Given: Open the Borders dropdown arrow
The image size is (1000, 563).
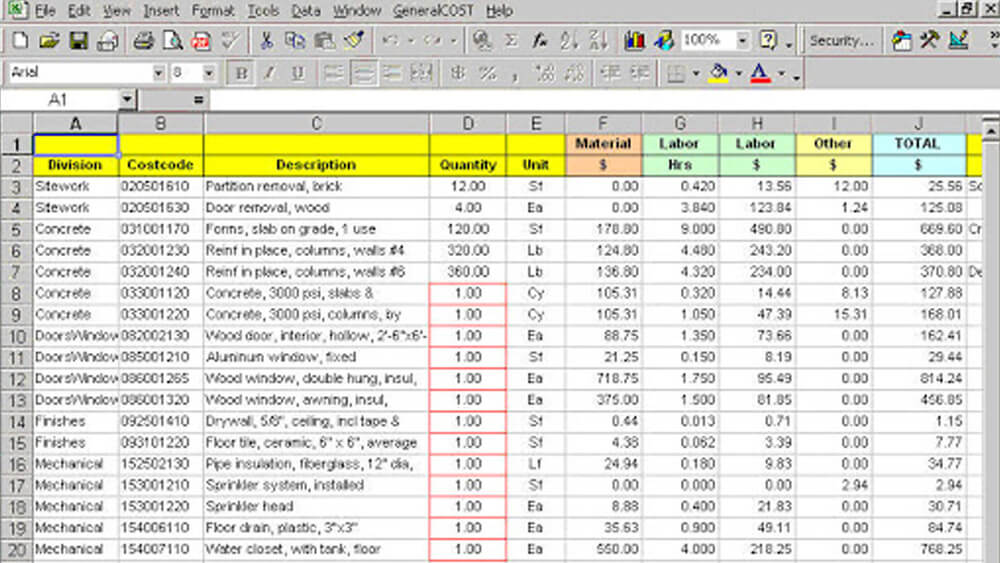Looking at the screenshot, I should tap(696, 73).
